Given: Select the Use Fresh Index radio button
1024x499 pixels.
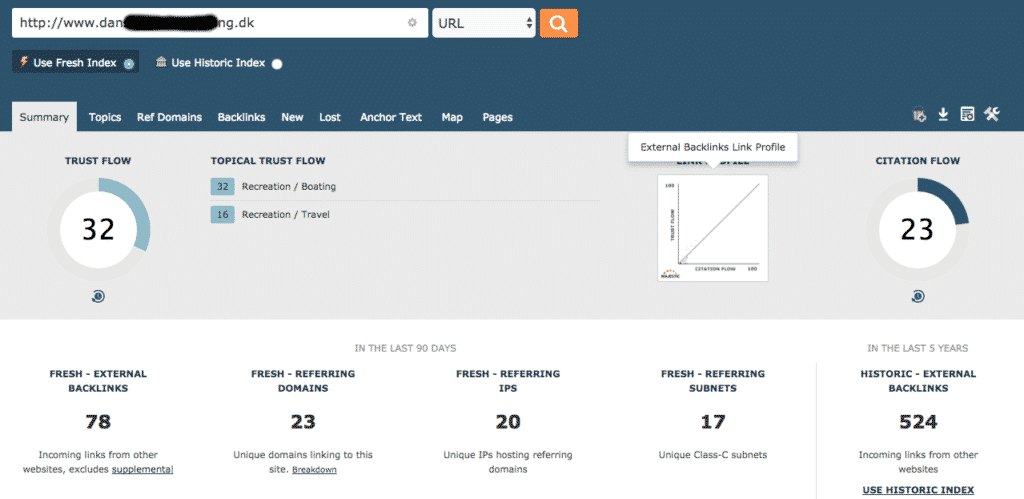Looking at the screenshot, I should [x=129, y=64].
